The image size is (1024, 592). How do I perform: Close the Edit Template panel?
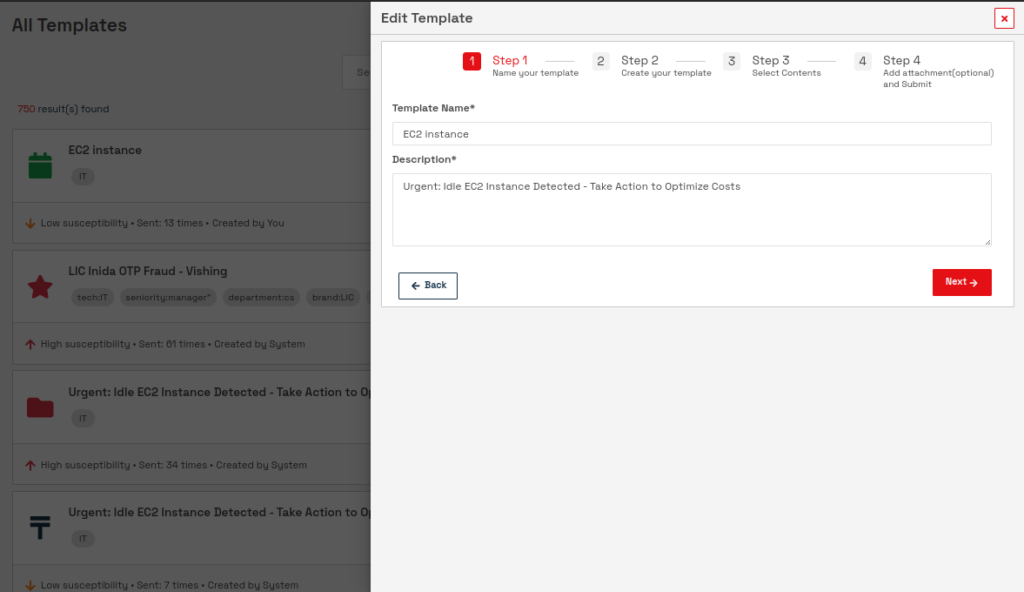(1004, 18)
